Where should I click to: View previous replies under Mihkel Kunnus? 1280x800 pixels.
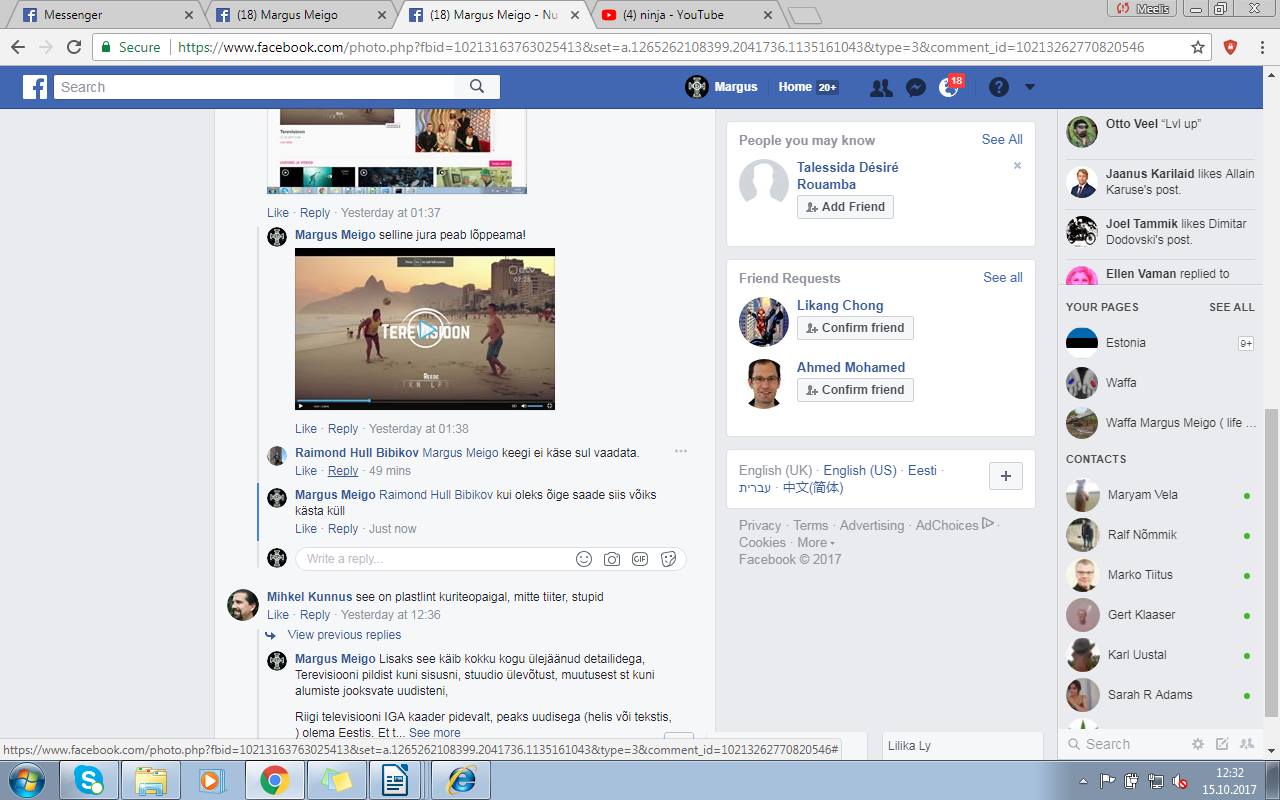[344, 635]
